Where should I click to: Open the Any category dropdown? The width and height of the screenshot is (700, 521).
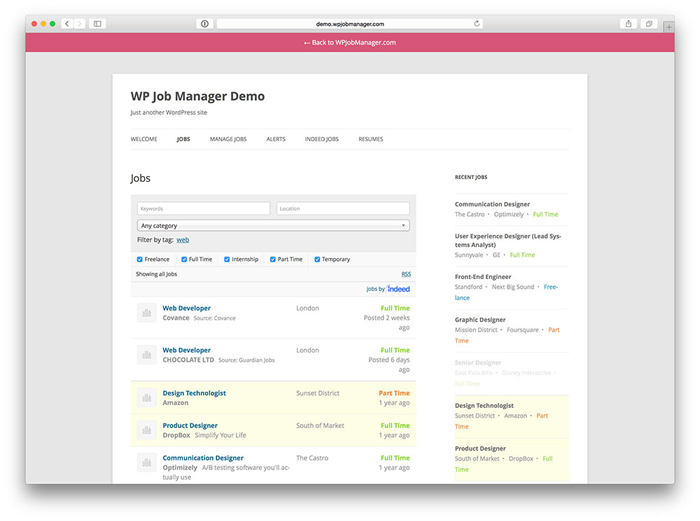tap(273, 225)
